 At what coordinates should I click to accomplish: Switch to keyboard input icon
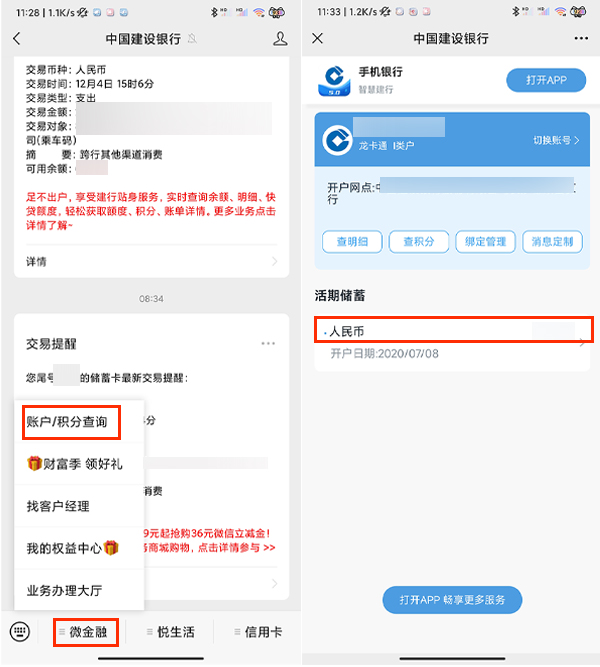pyautogui.click(x=20, y=632)
